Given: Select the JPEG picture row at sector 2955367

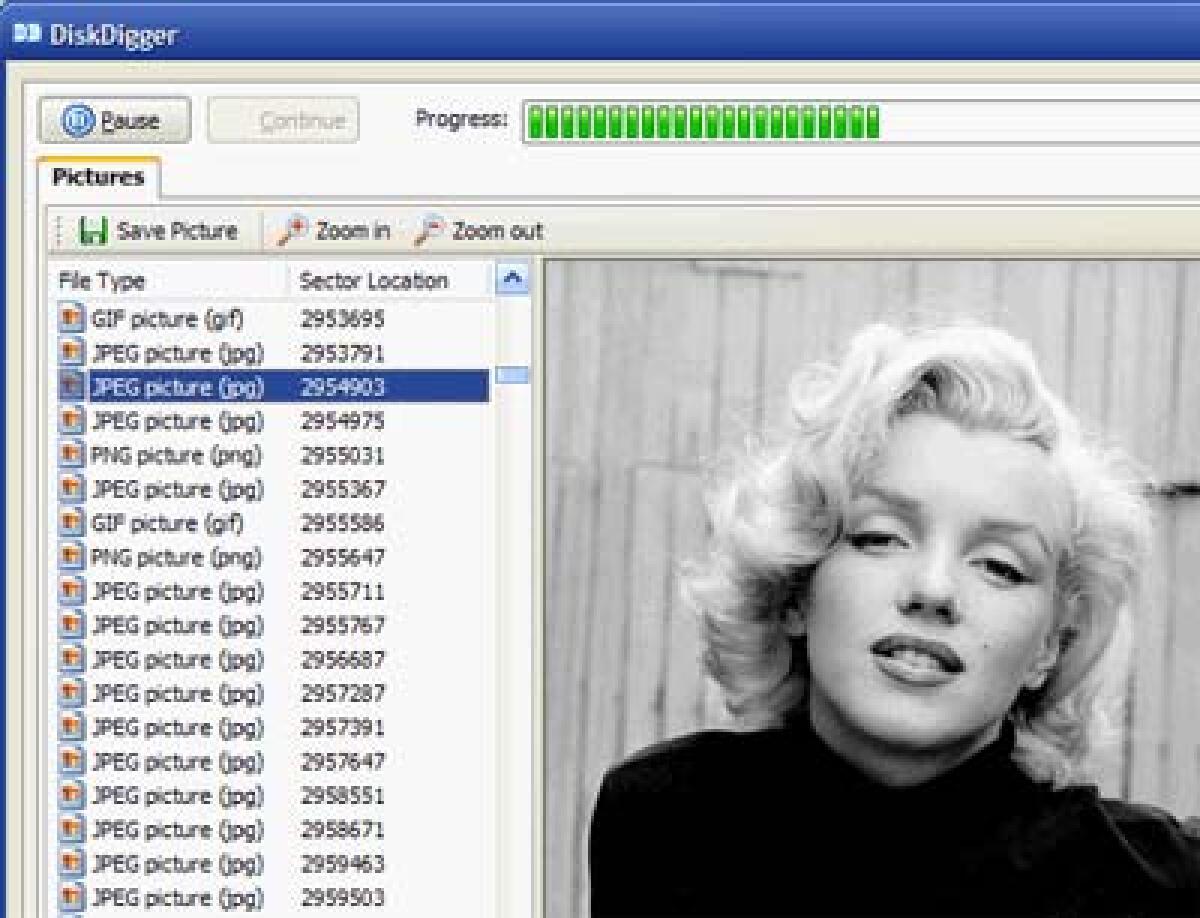Looking at the screenshot, I should (x=272, y=489).
